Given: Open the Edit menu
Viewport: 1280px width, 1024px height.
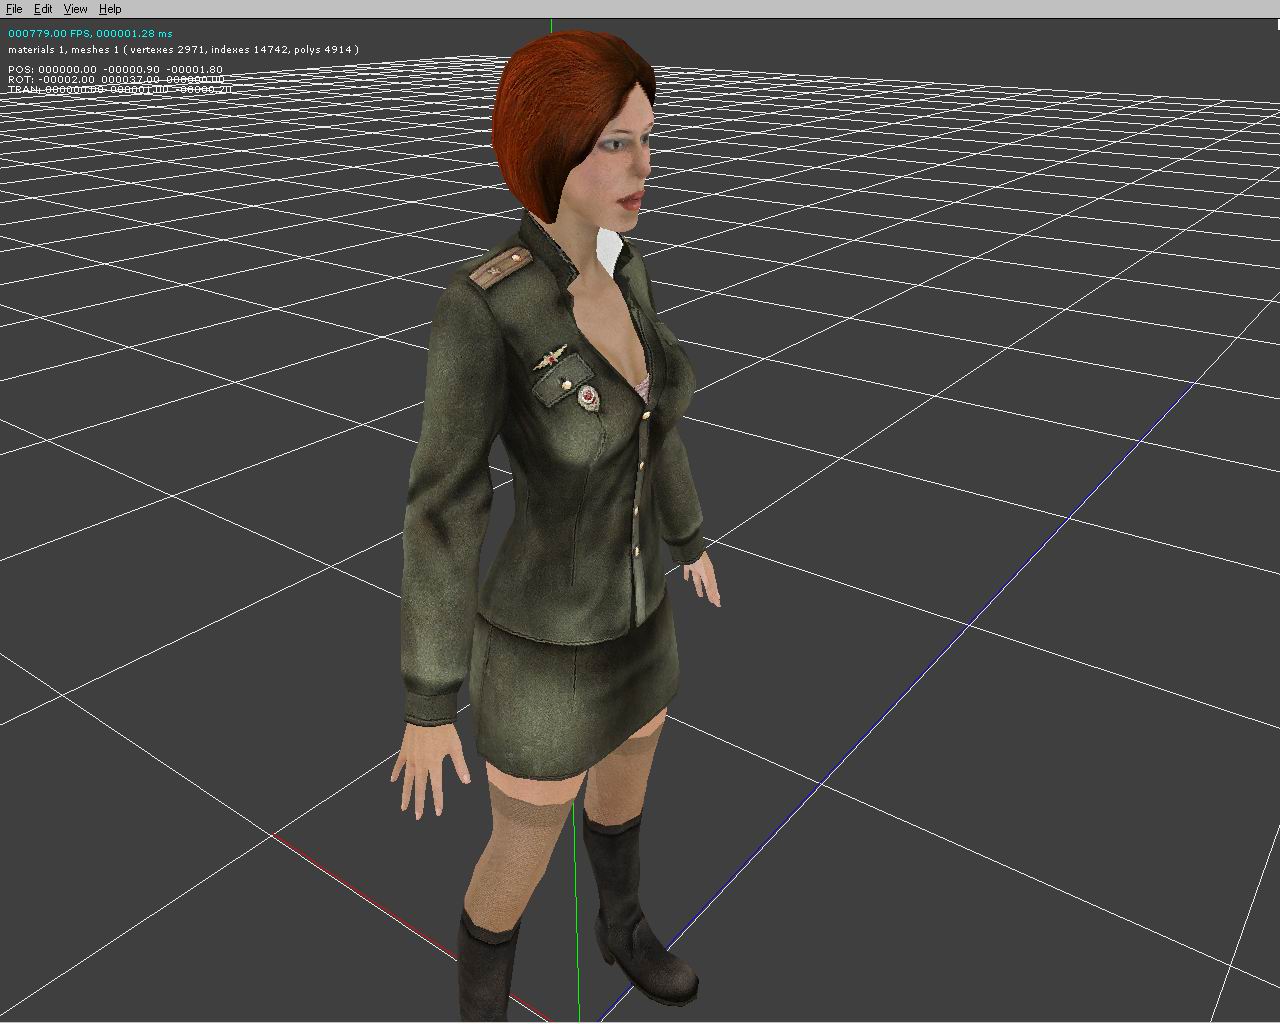Looking at the screenshot, I should (43, 9).
